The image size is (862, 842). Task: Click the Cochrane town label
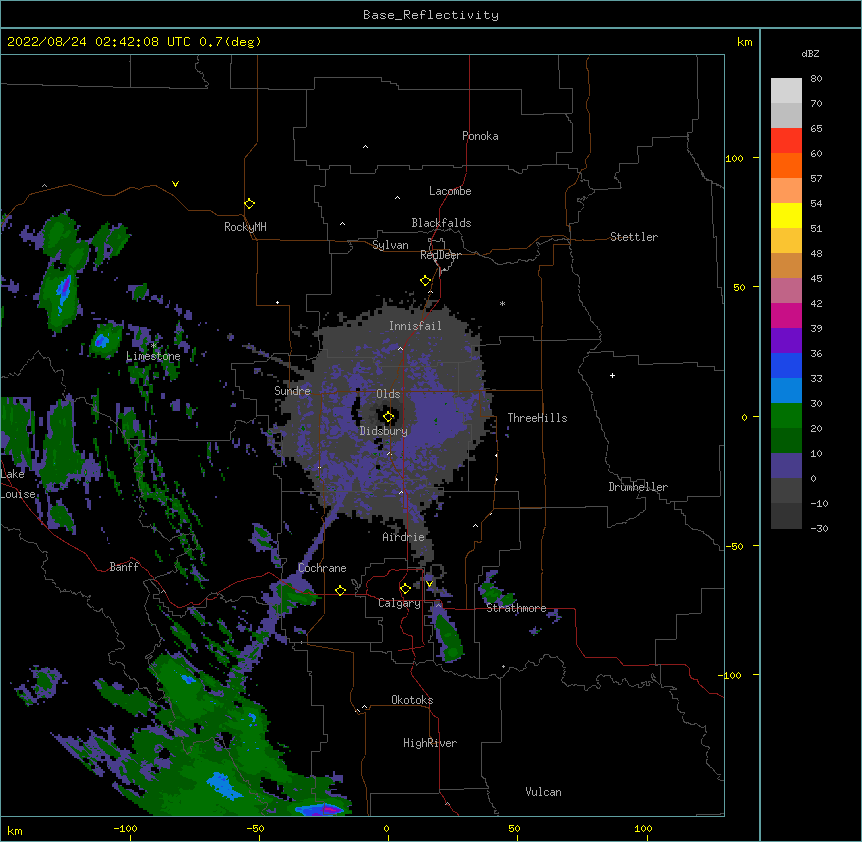(322, 568)
